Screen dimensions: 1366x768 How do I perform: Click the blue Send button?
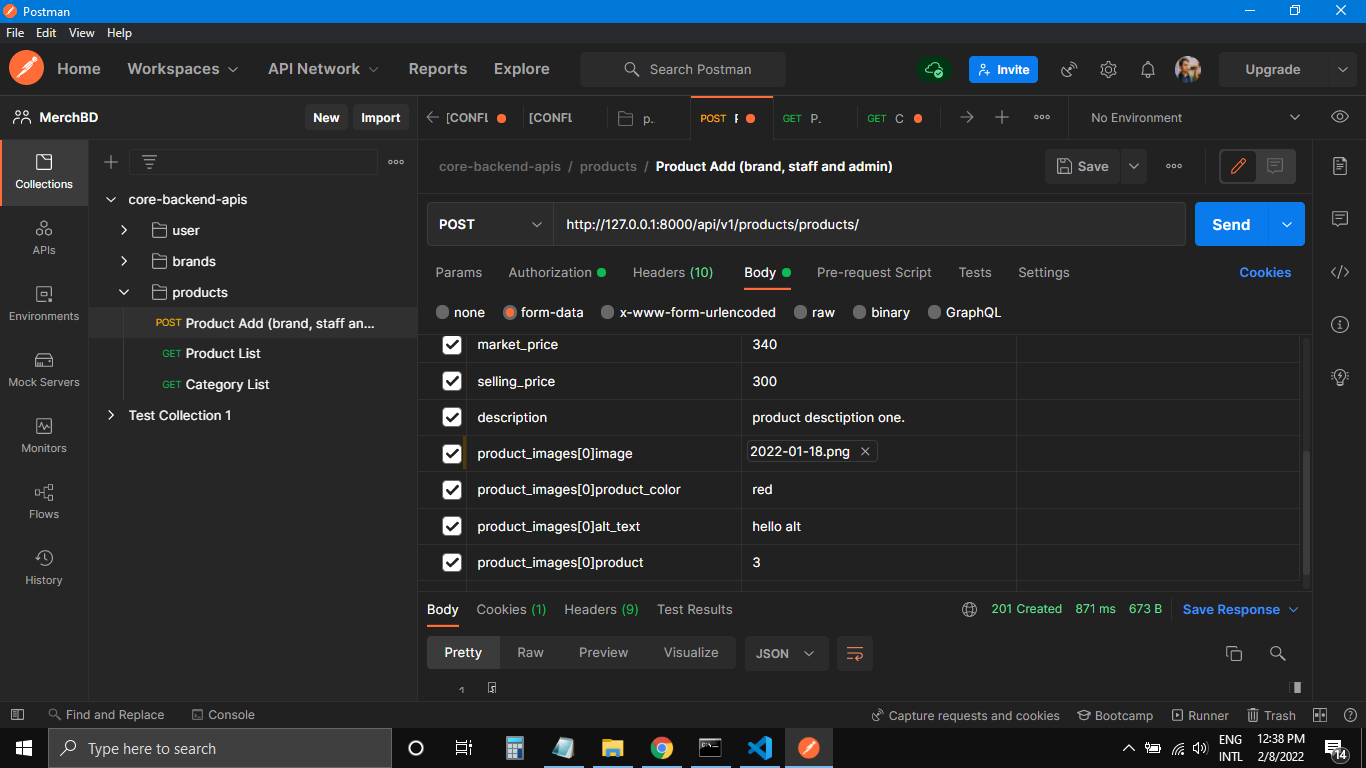(1231, 224)
